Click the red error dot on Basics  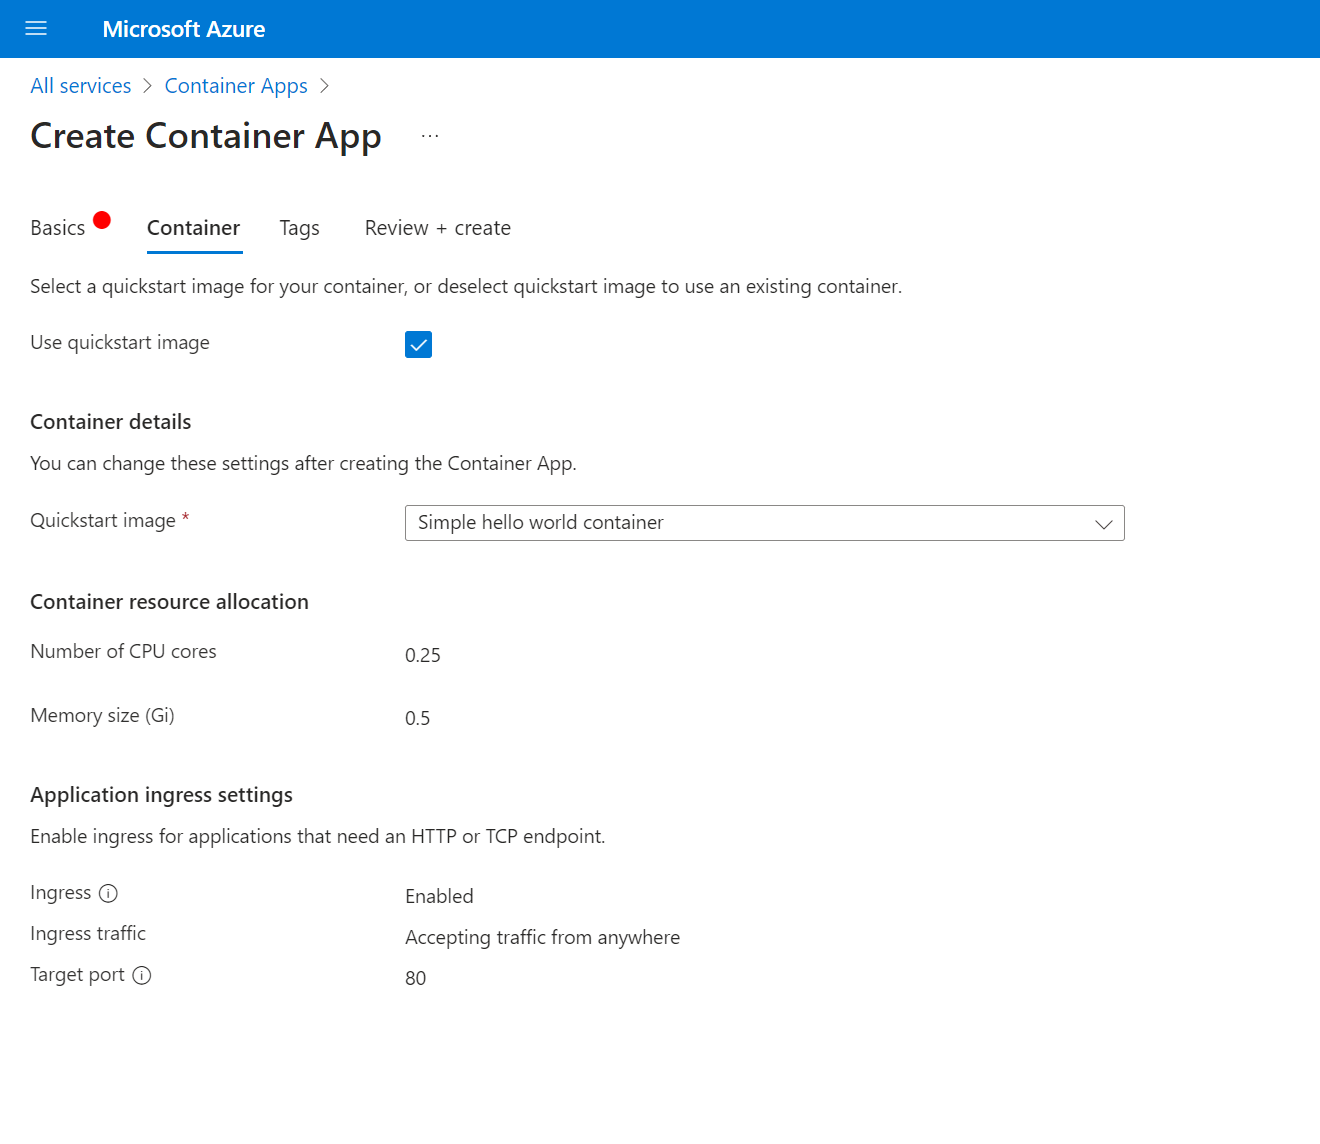pos(102,220)
